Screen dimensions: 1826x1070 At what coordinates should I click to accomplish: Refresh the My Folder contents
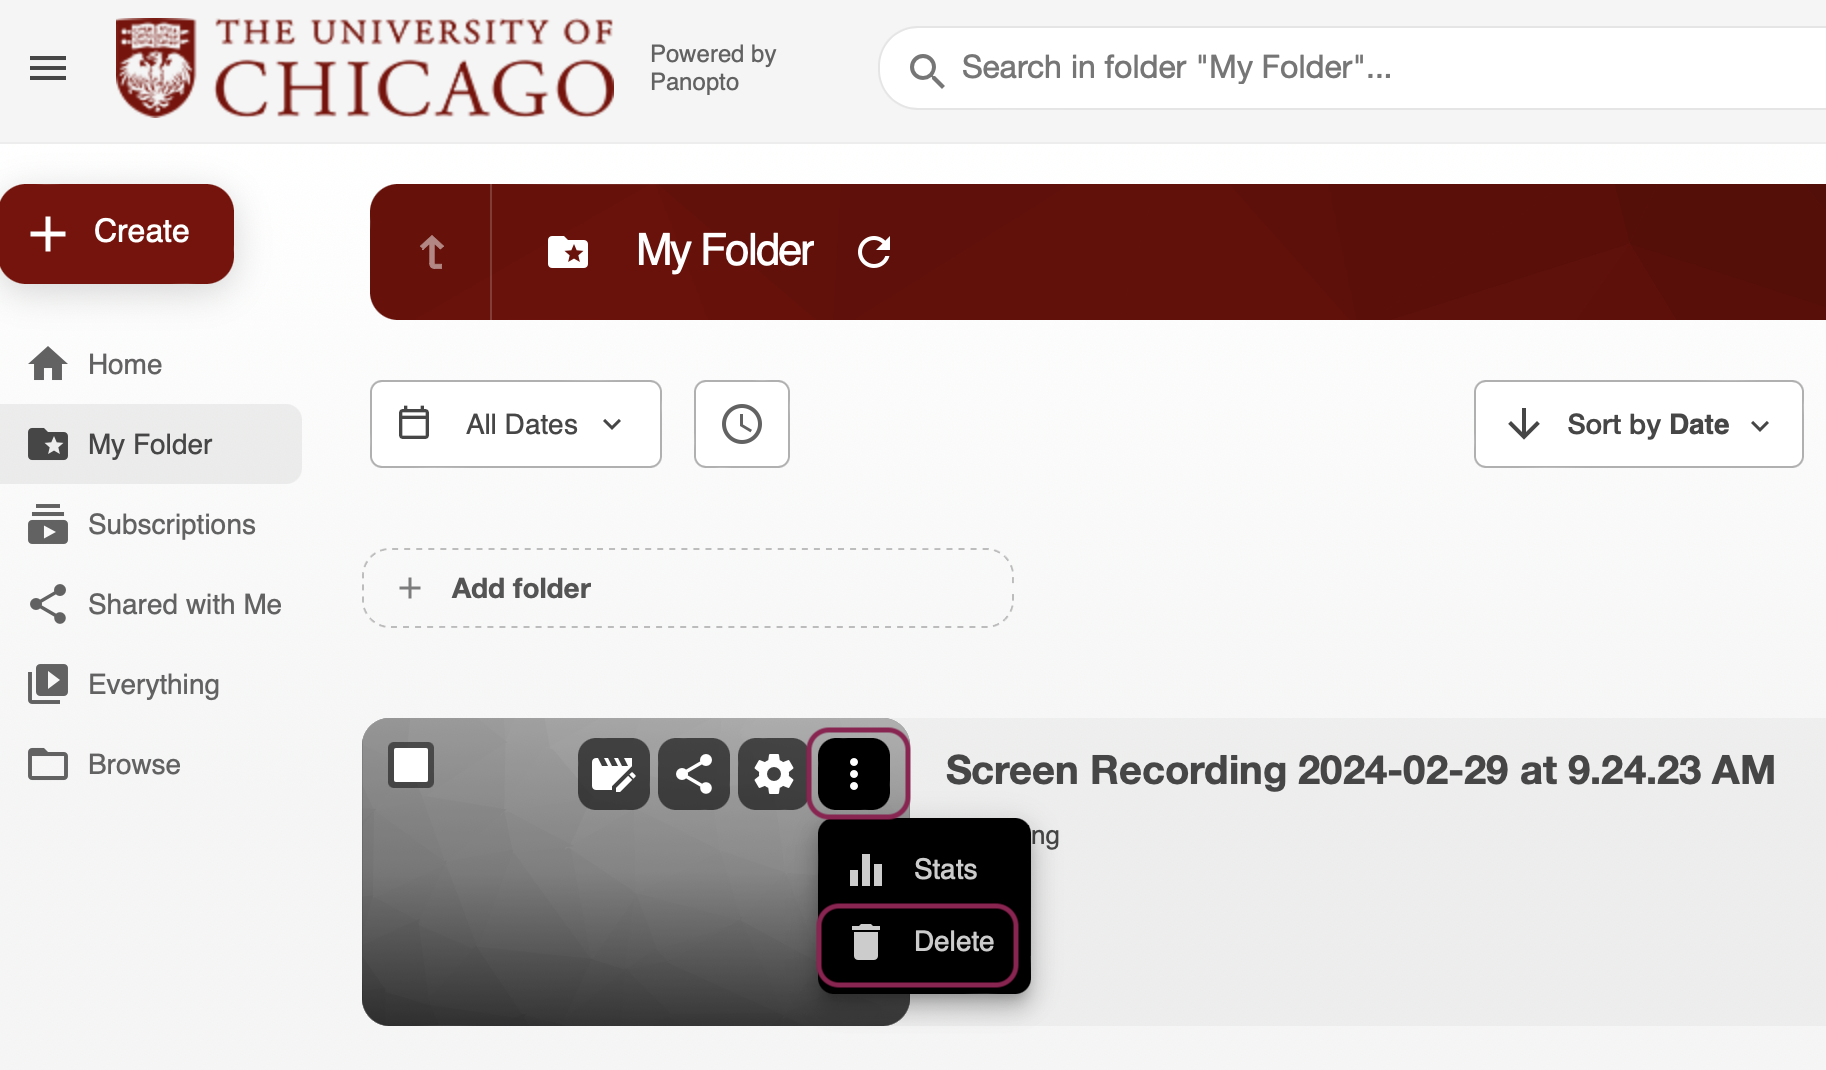pyautogui.click(x=873, y=252)
